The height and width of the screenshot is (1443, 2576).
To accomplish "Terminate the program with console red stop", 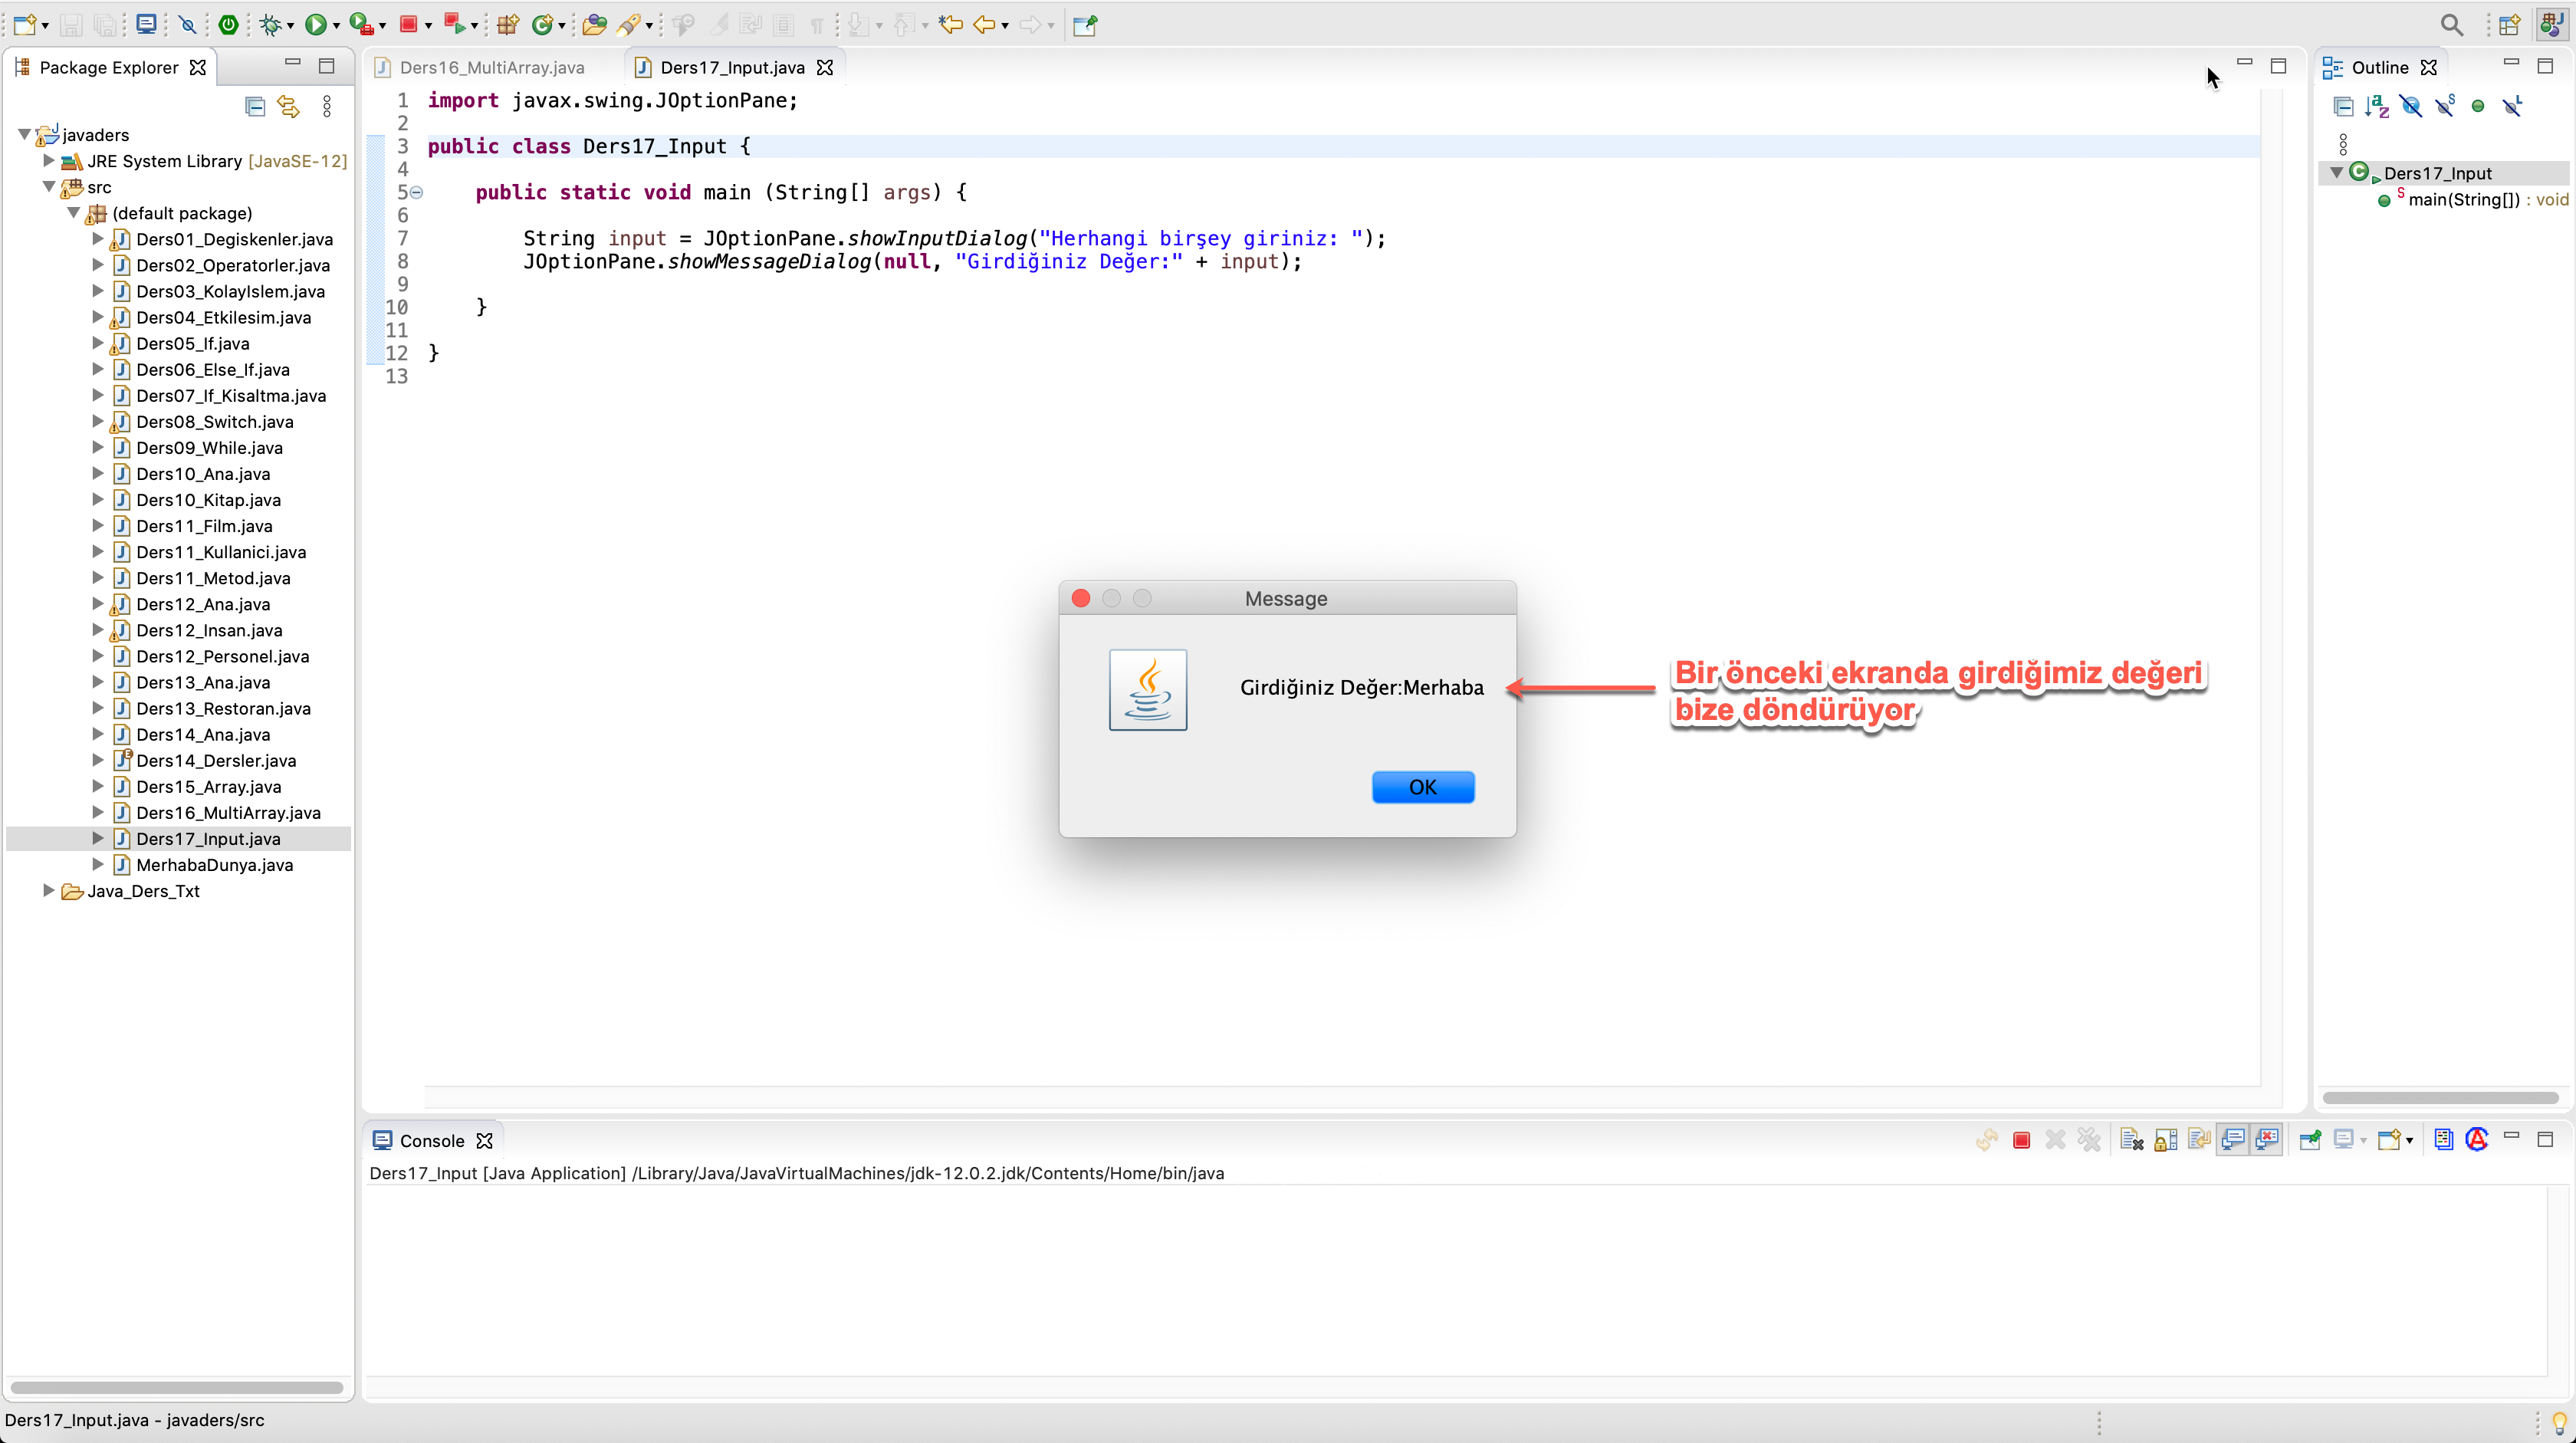I will 2021,1141.
